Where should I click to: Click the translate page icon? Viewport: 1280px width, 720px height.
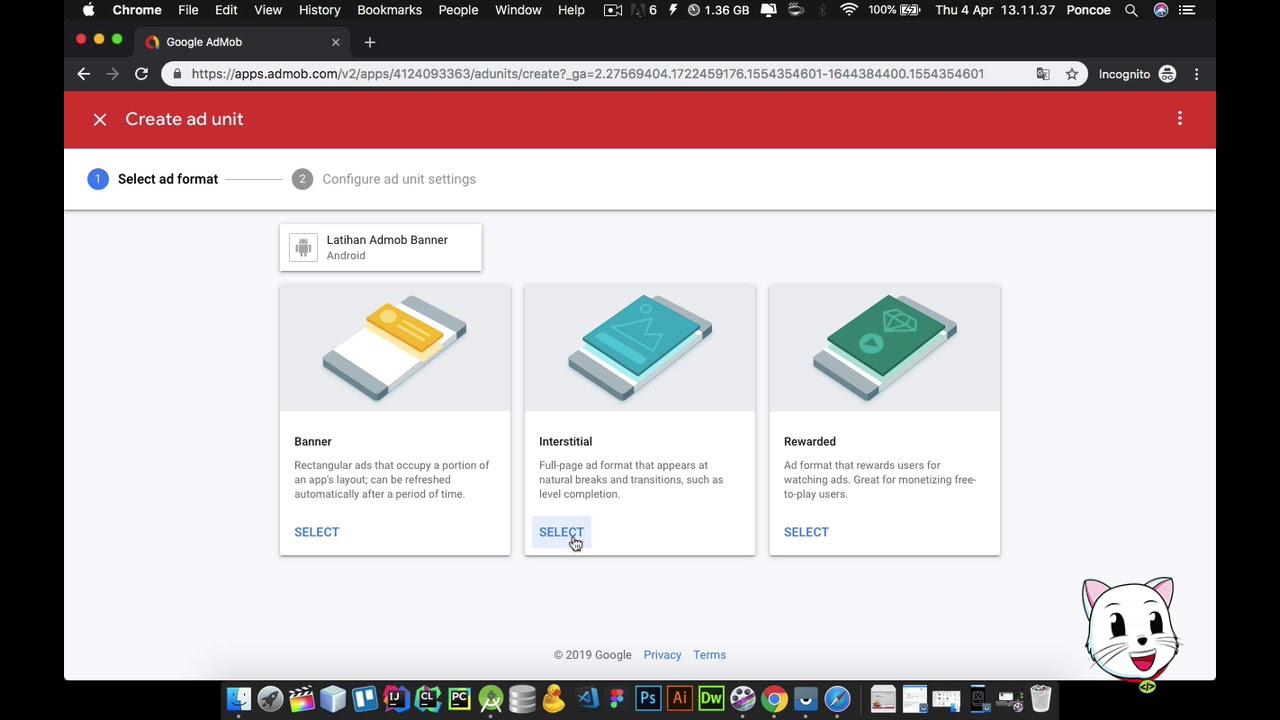point(1043,74)
